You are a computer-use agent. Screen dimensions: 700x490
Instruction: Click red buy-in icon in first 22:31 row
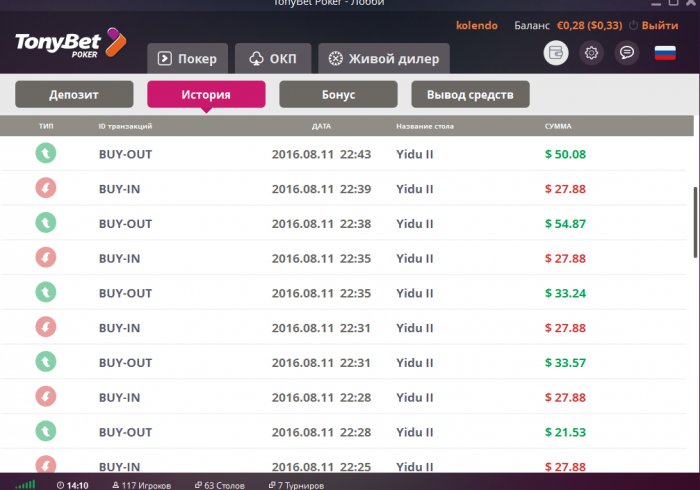46,327
